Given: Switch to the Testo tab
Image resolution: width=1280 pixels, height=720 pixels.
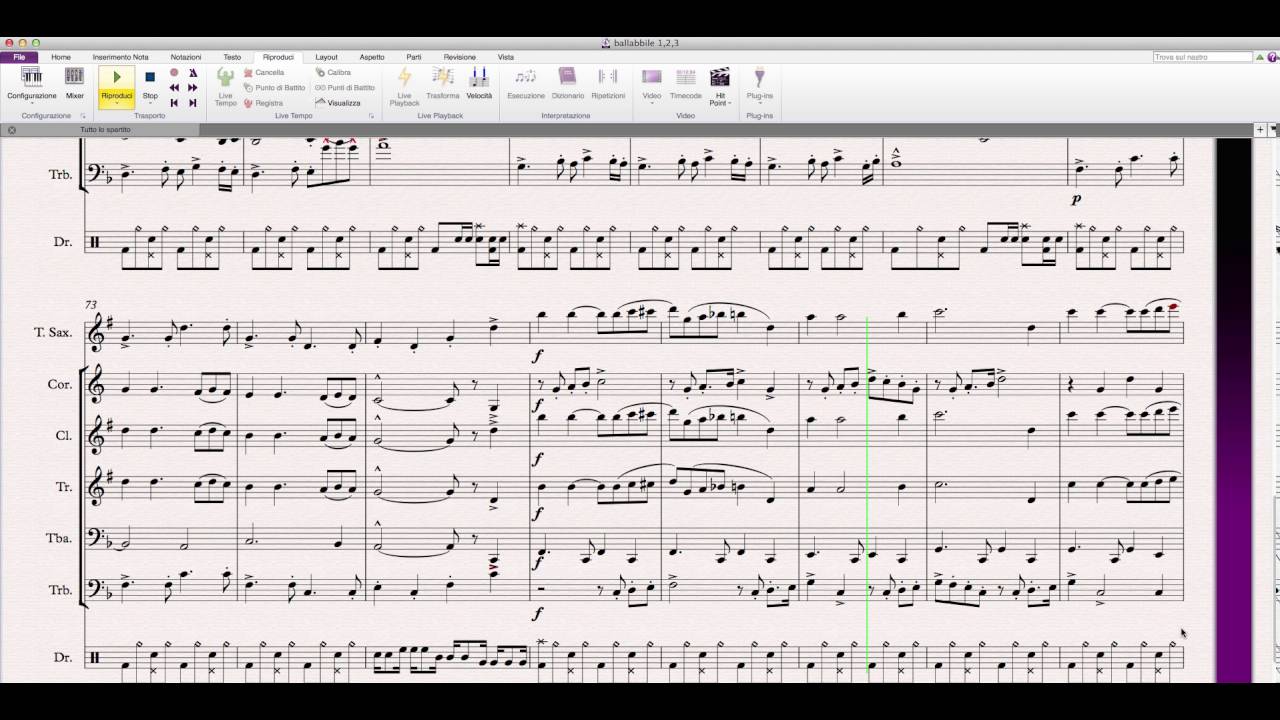Looking at the screenshot, I should click(232, 57).
